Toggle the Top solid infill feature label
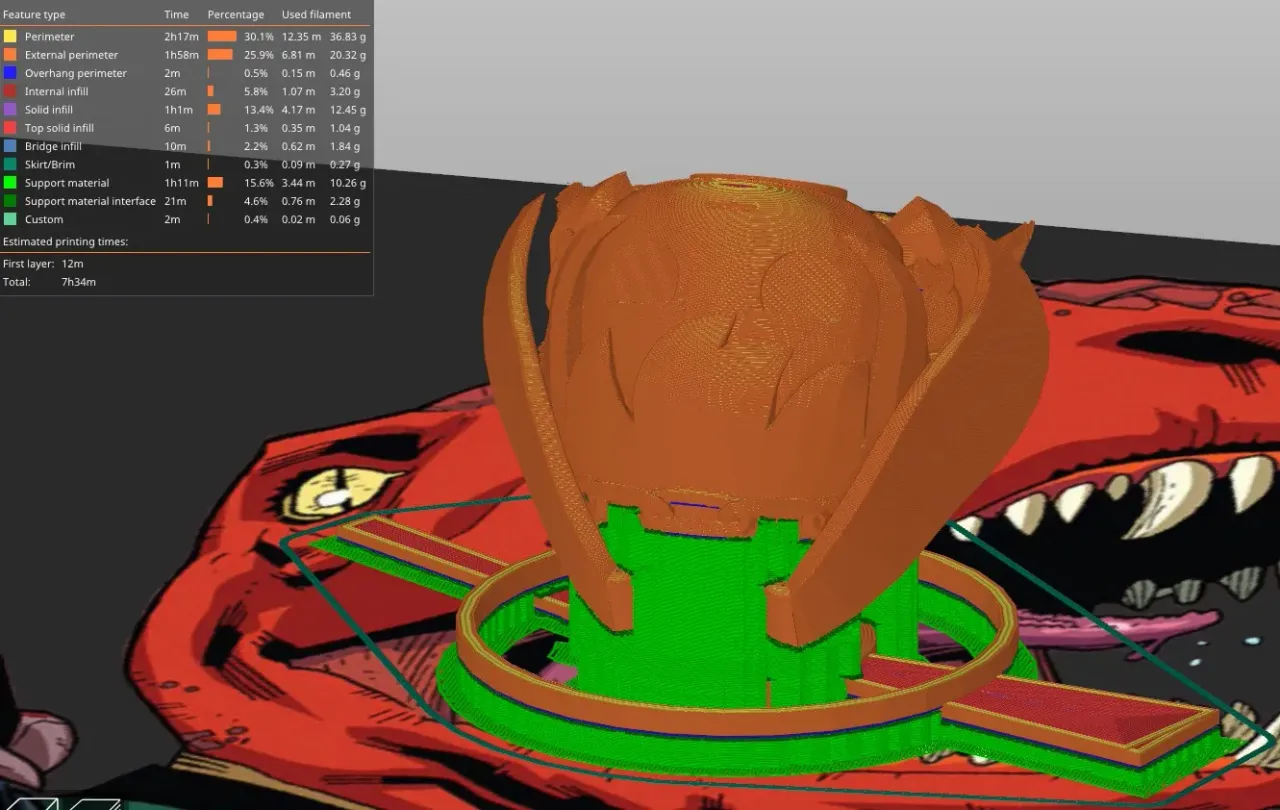The image size is (1280, 810). point(59,128)
